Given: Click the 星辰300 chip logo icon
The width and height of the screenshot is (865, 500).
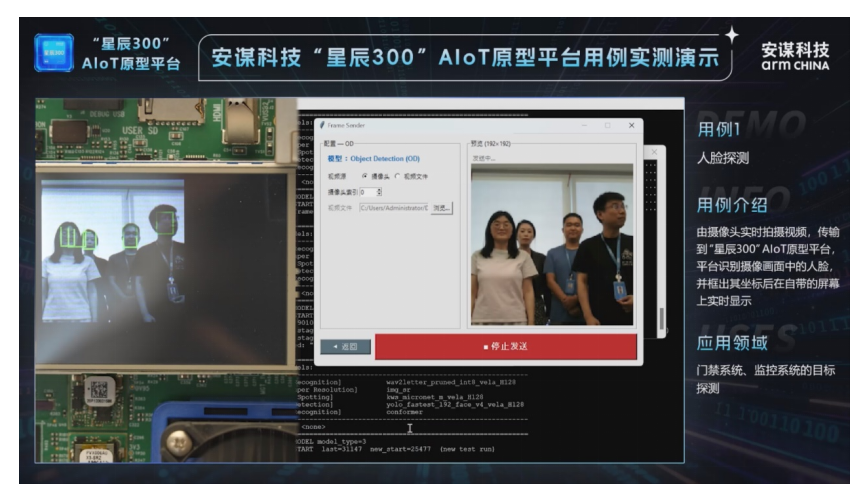Looking at the screenshot, I should [54, 53].
